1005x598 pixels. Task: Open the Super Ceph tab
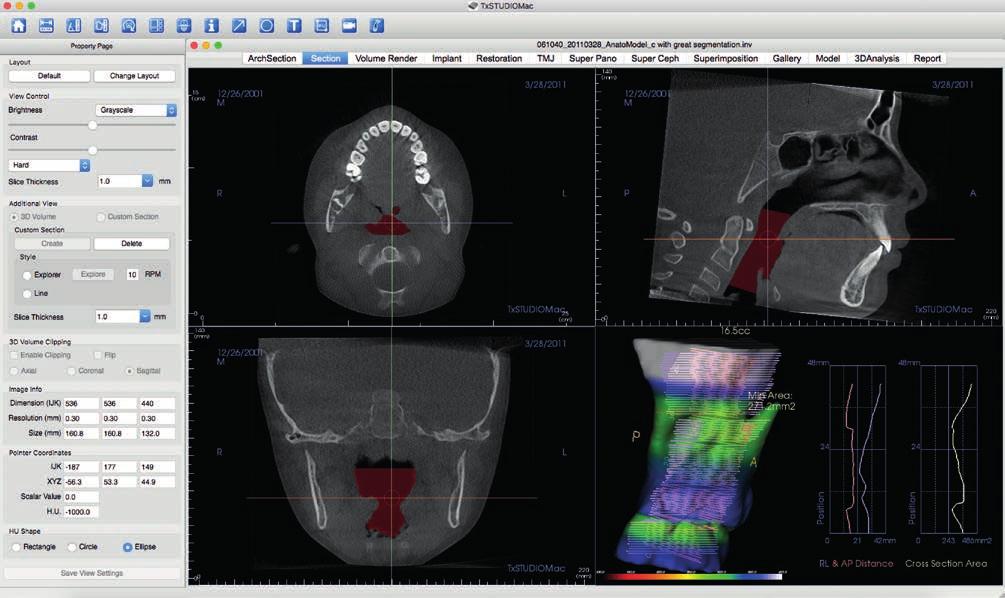655,58
